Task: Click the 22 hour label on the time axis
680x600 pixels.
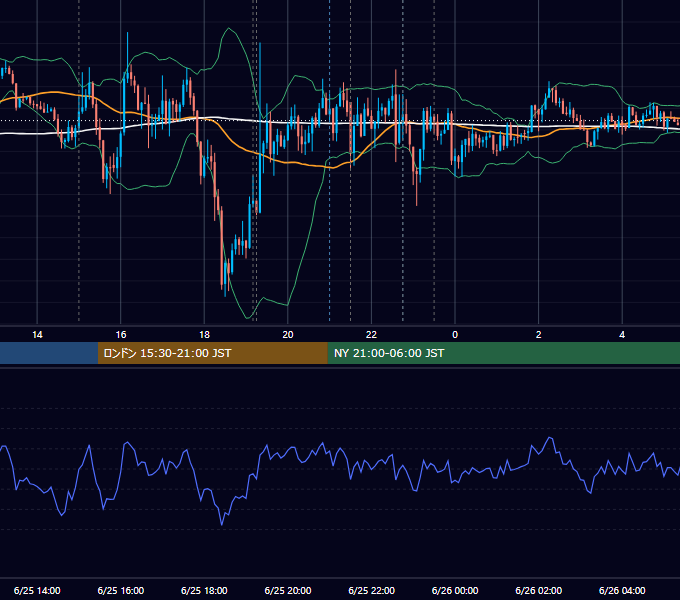Action: [x=371, y=335]
